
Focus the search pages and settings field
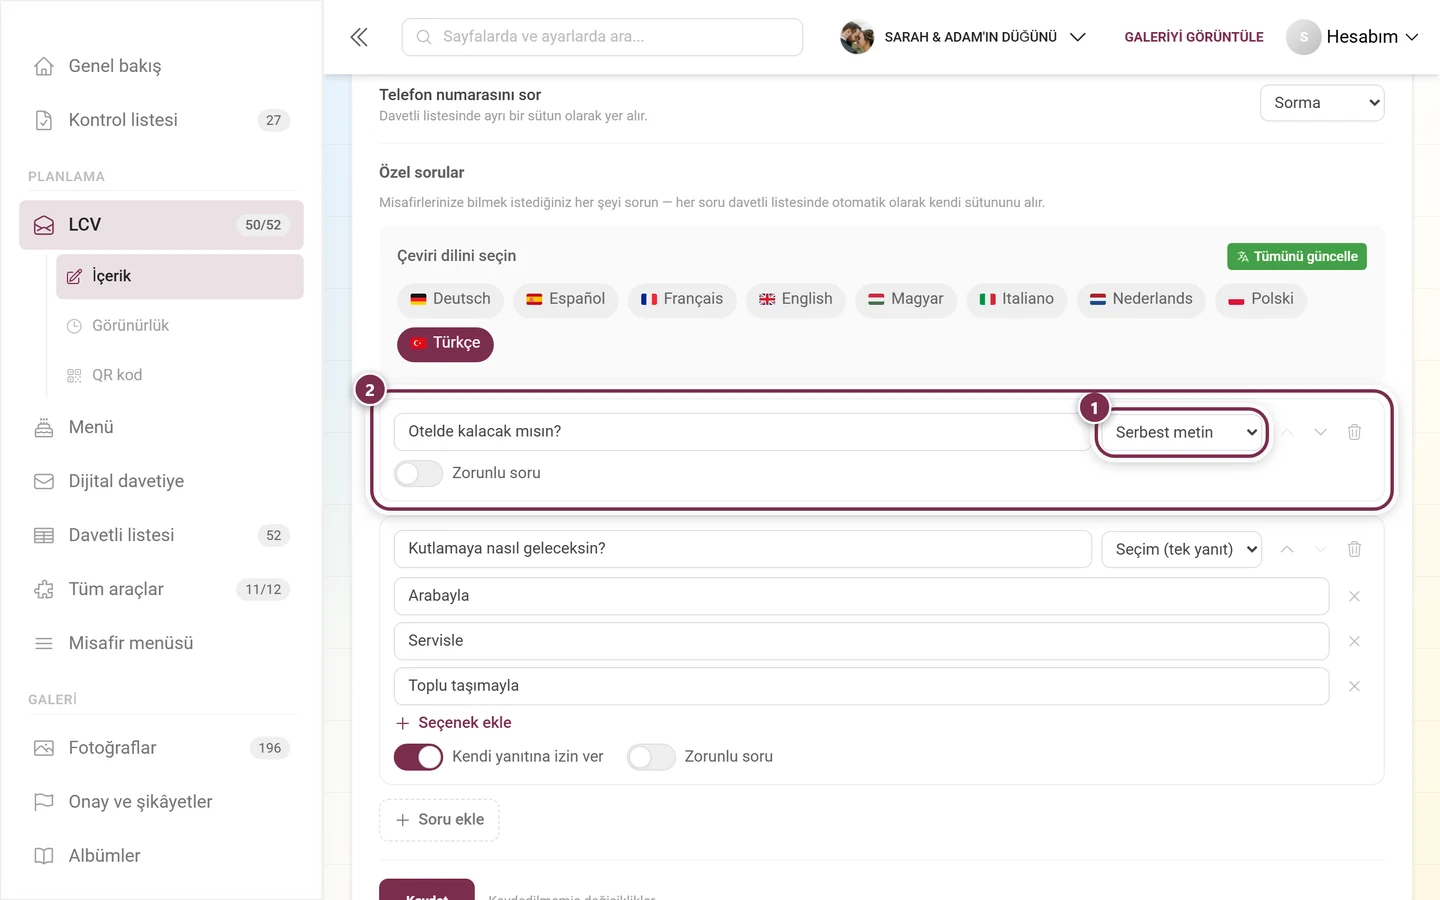pyautogui.click(x=602, y=37)
